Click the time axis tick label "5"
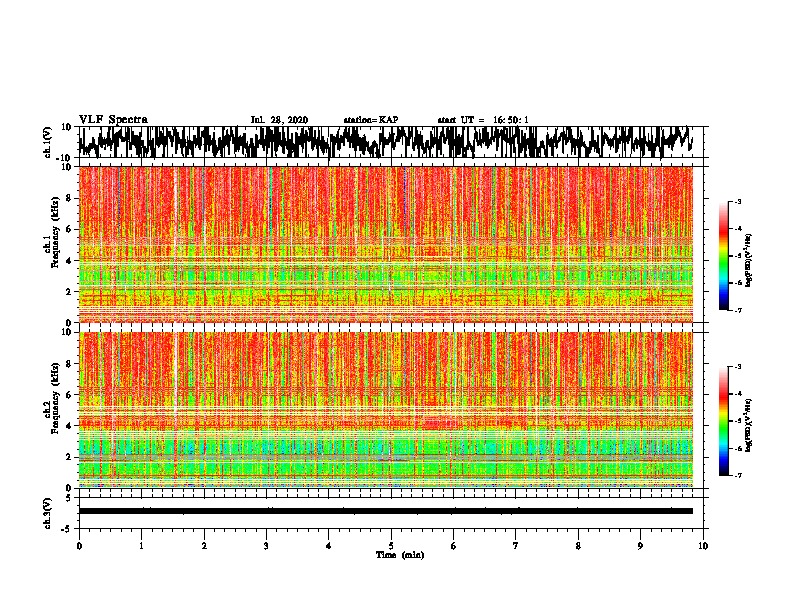792x612 pixels. click(x=391, y=546)
